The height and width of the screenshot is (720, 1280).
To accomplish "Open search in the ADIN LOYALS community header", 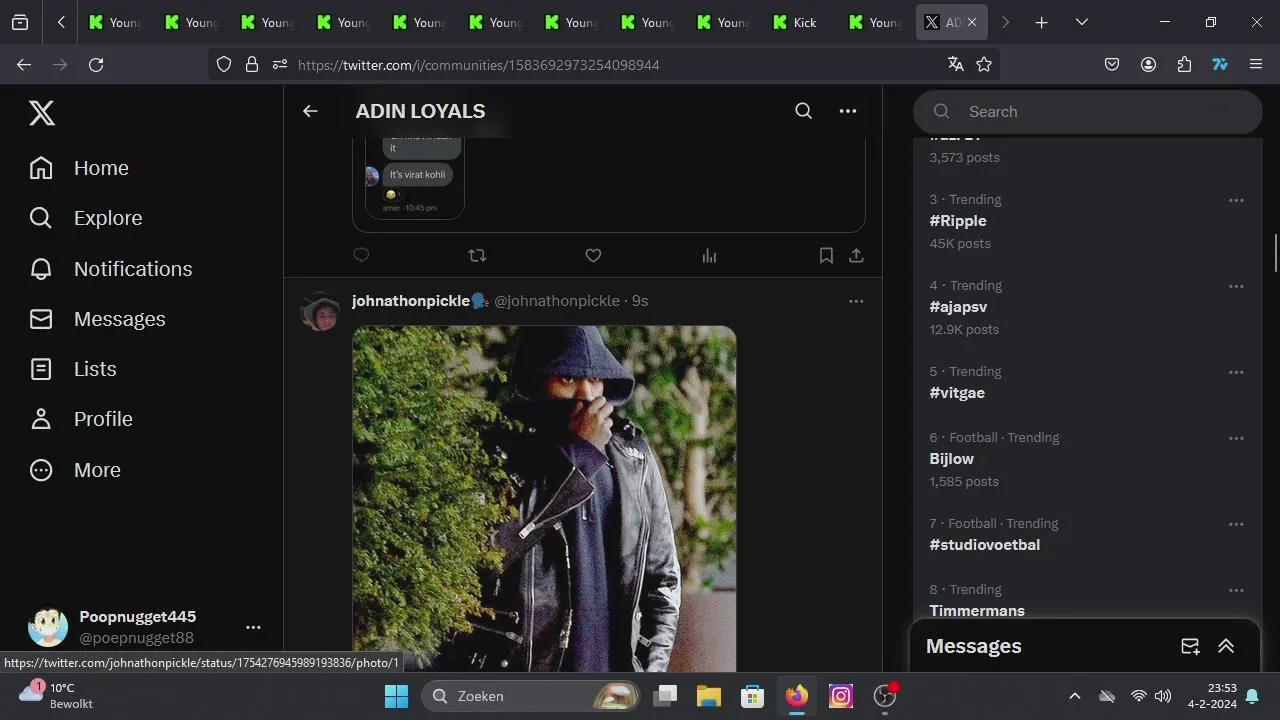I will [803, 111].
